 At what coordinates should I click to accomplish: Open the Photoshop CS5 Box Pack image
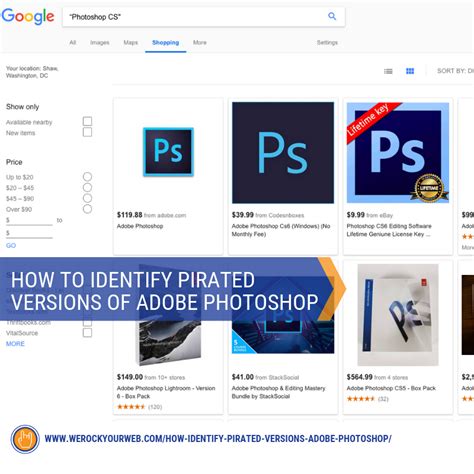click(398, 315)
